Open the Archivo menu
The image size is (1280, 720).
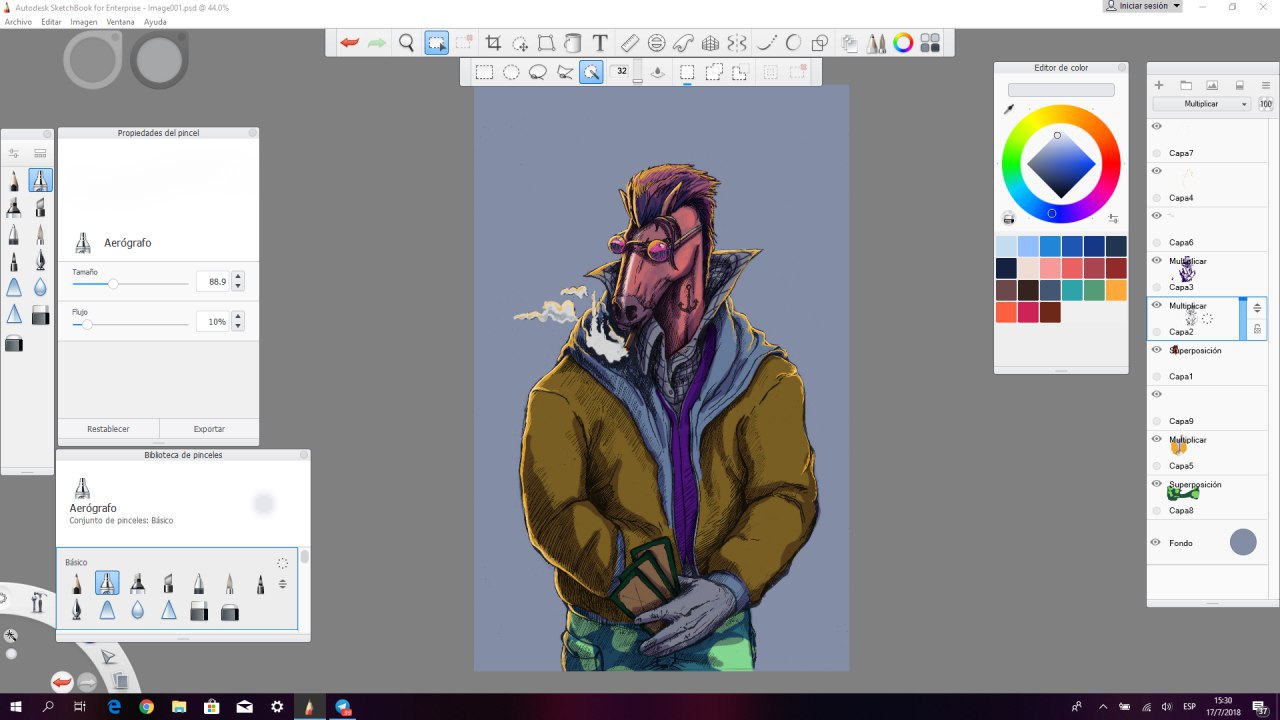18,21
